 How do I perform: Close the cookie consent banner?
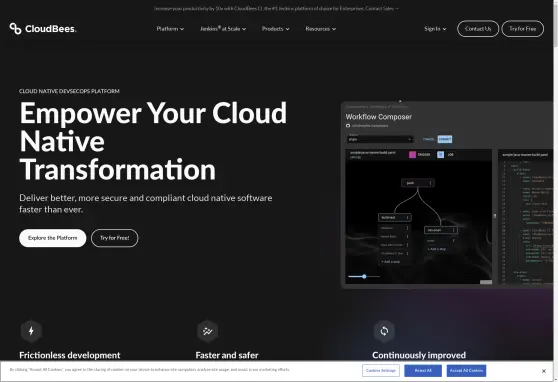click(544, 371)
